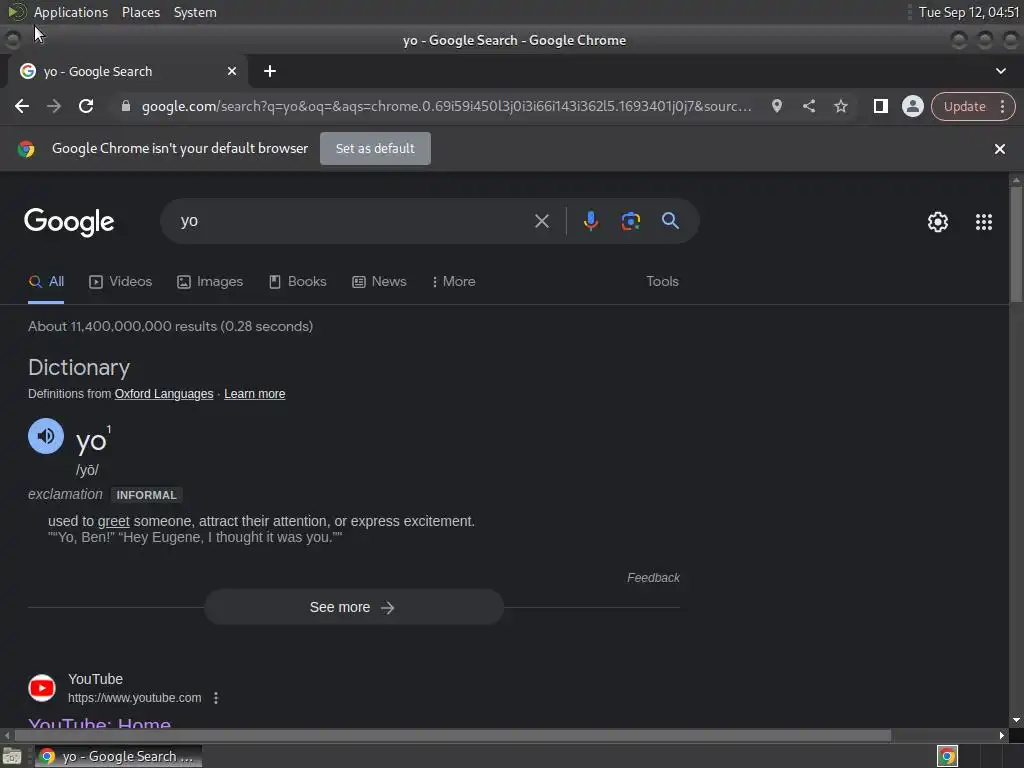Click the horizontal scrollbar thumb
The width and height of the screenshot is (1024, 768).
(x=453, y=735)
